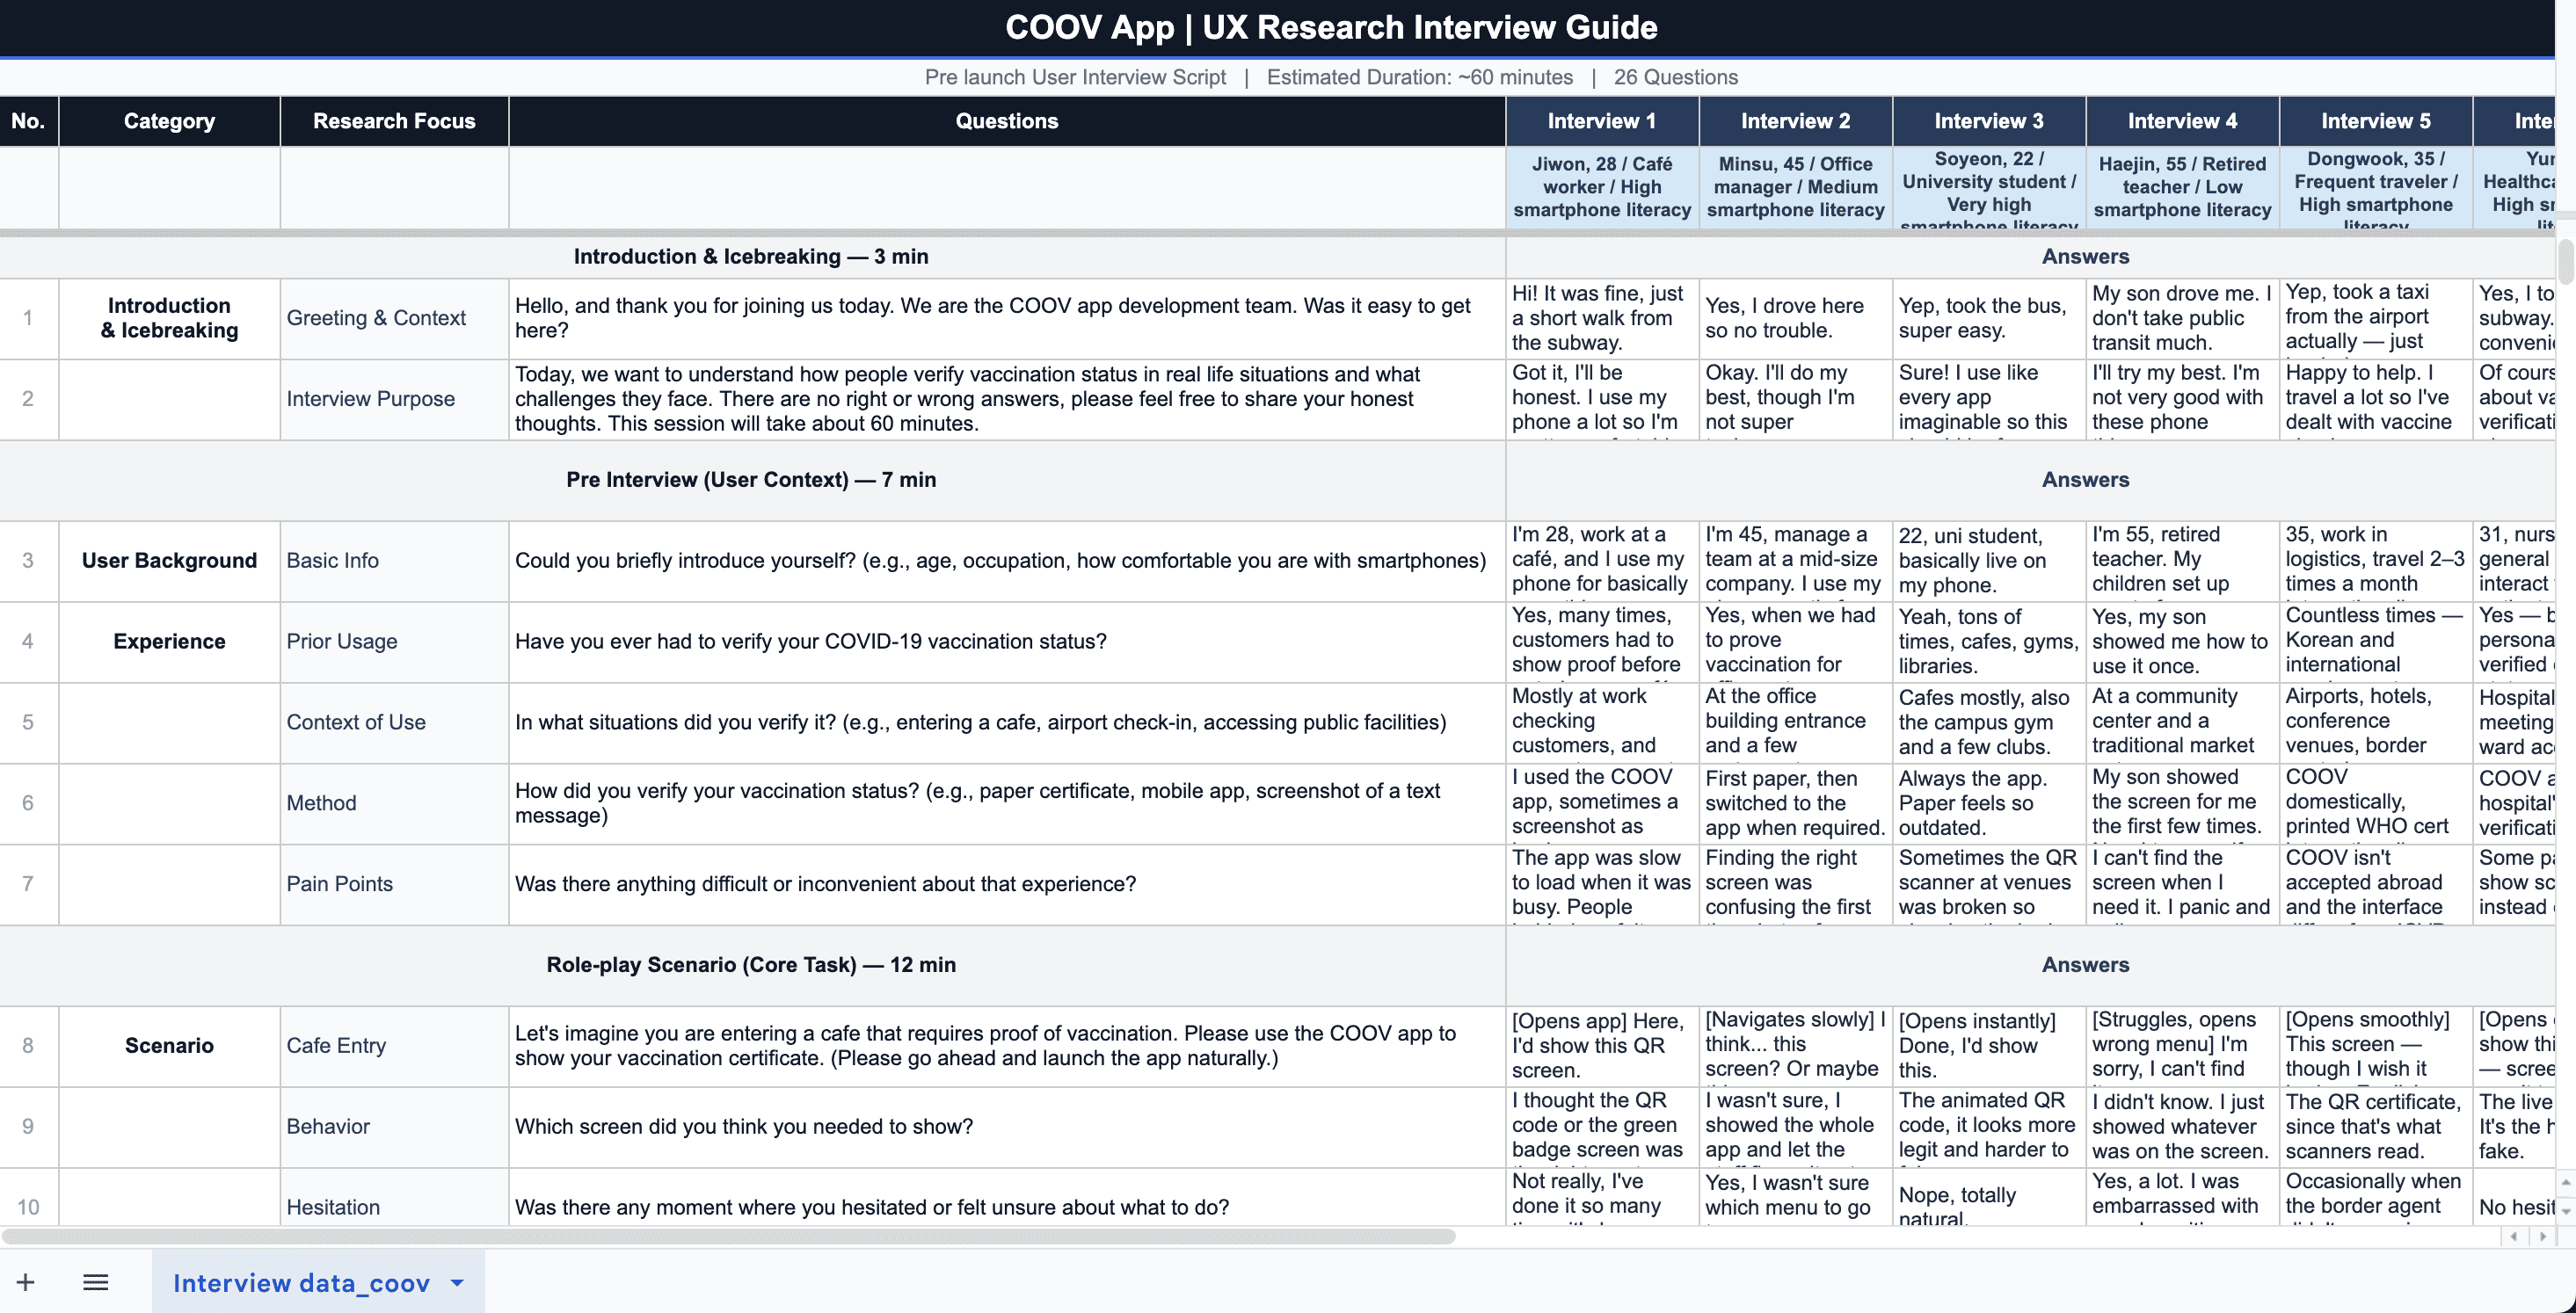Screen dimensions: 2576x1313
Task: Click the scroll-left arrow at bottom right
Action: click(2514, 1237)
